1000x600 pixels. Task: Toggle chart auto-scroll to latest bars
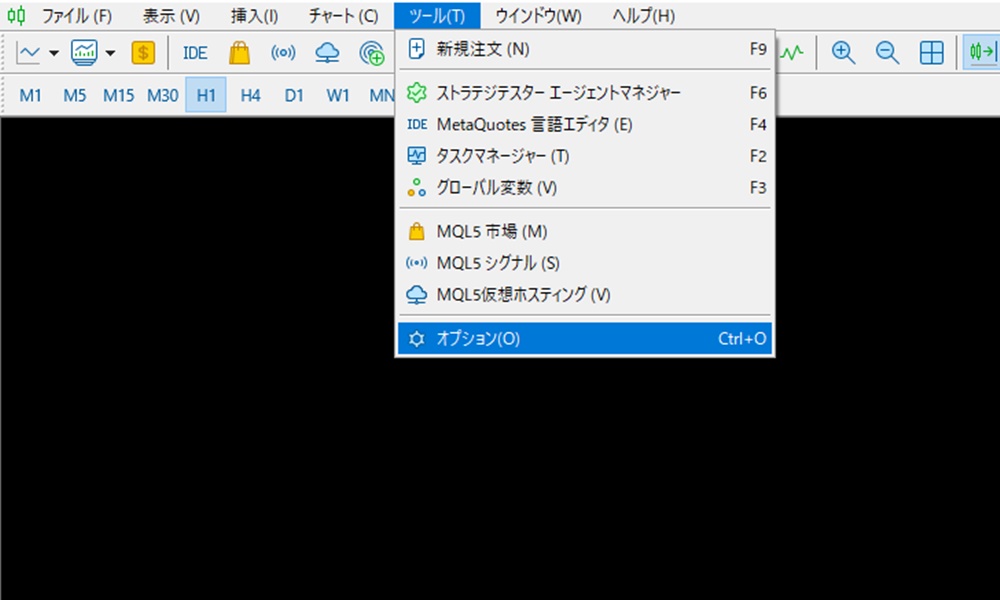click(x=981, y=53)
